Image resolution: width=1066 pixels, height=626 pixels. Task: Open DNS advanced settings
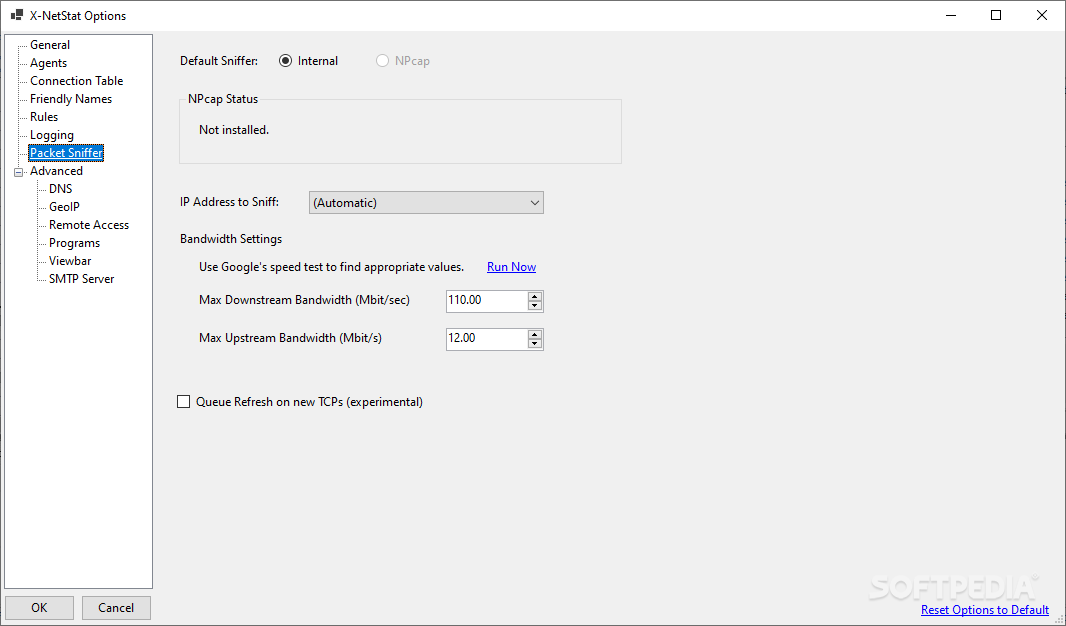[60, 189]
